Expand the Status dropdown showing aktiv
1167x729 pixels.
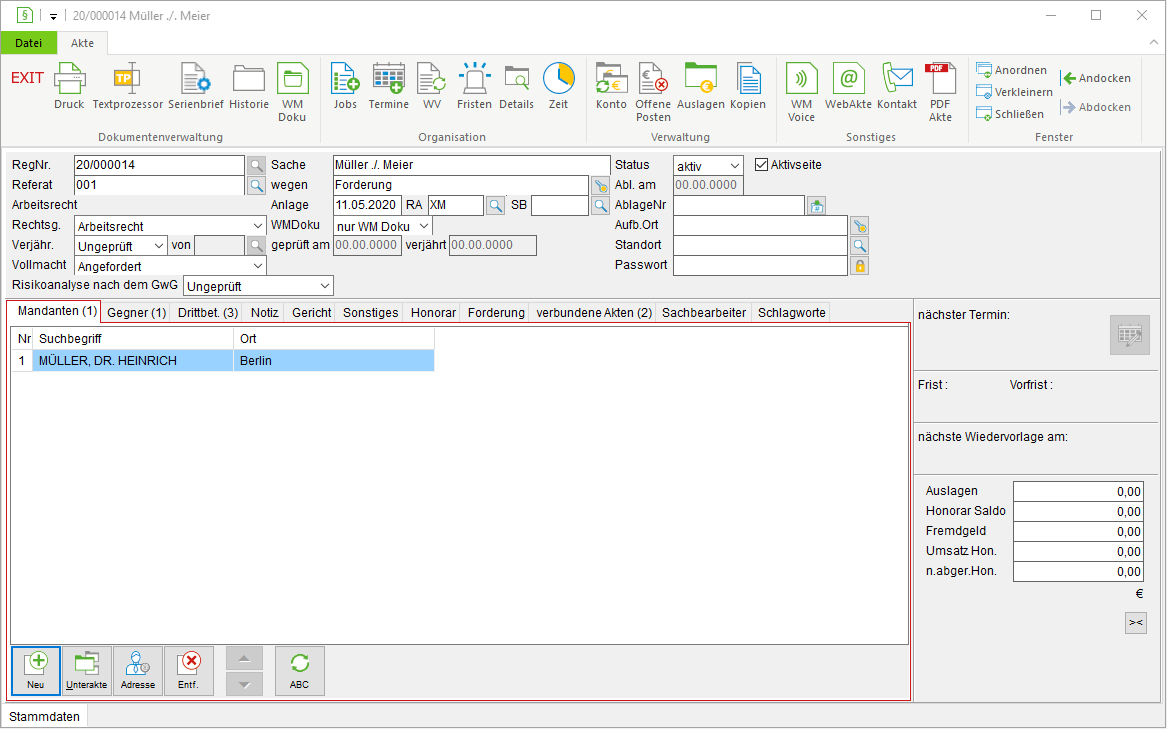pyautogui.click(x=708, y=166)
